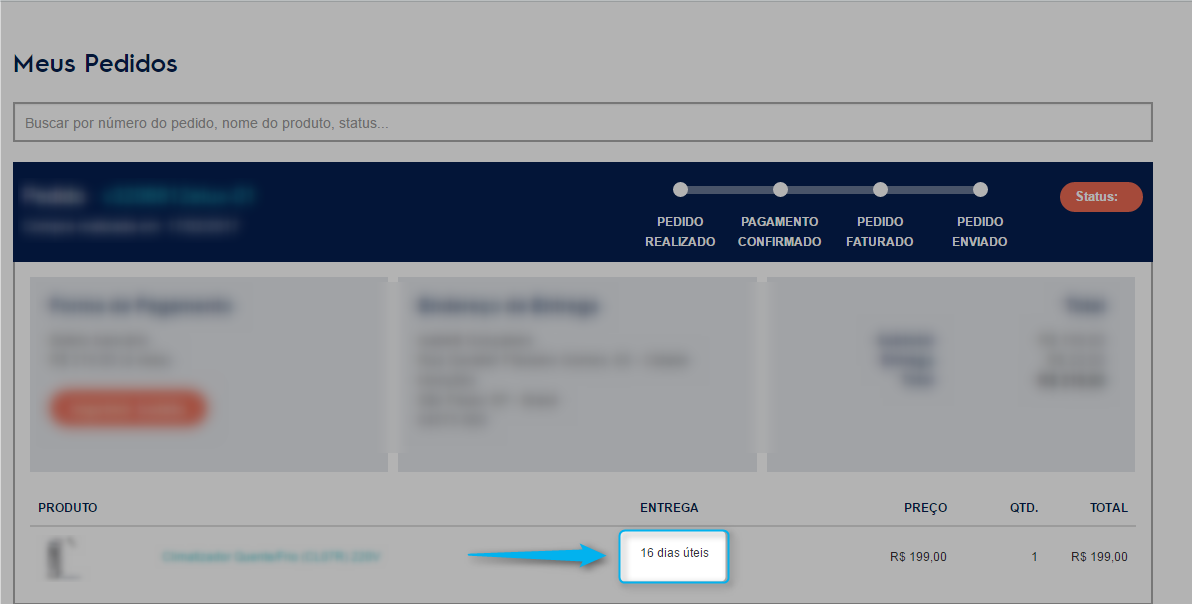Click the 'PRODUTO' column header
Viewport: 1192px width, 604px height.
[x=68, y=508]
